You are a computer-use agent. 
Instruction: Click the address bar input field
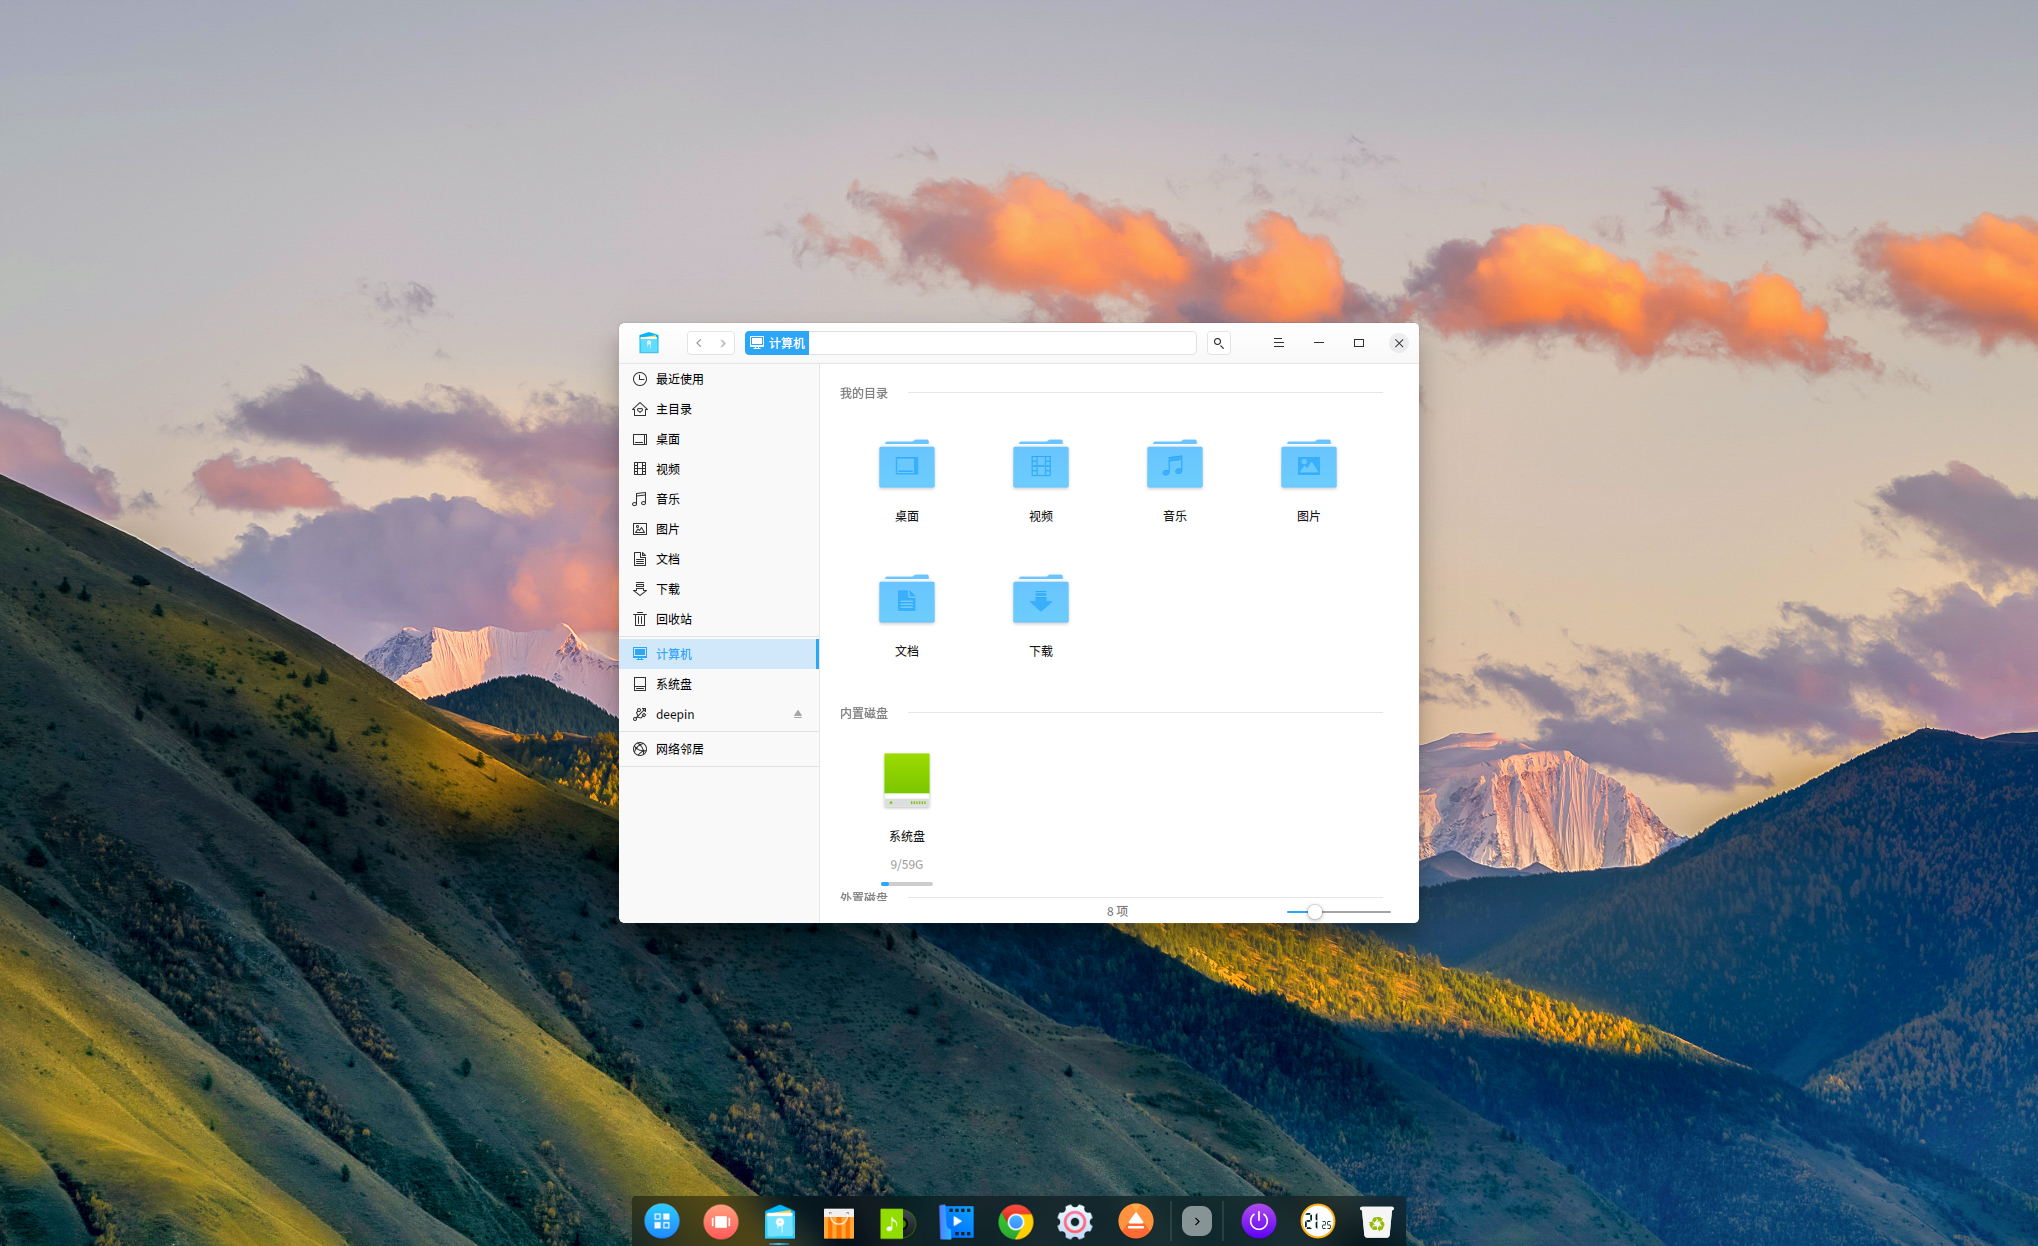[x=1000, y=343]
